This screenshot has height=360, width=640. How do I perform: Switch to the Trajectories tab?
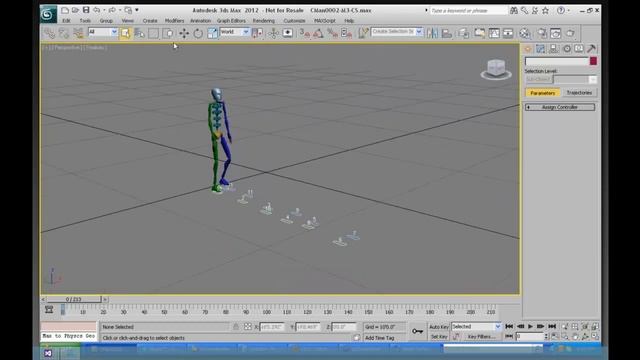[579, 93]
